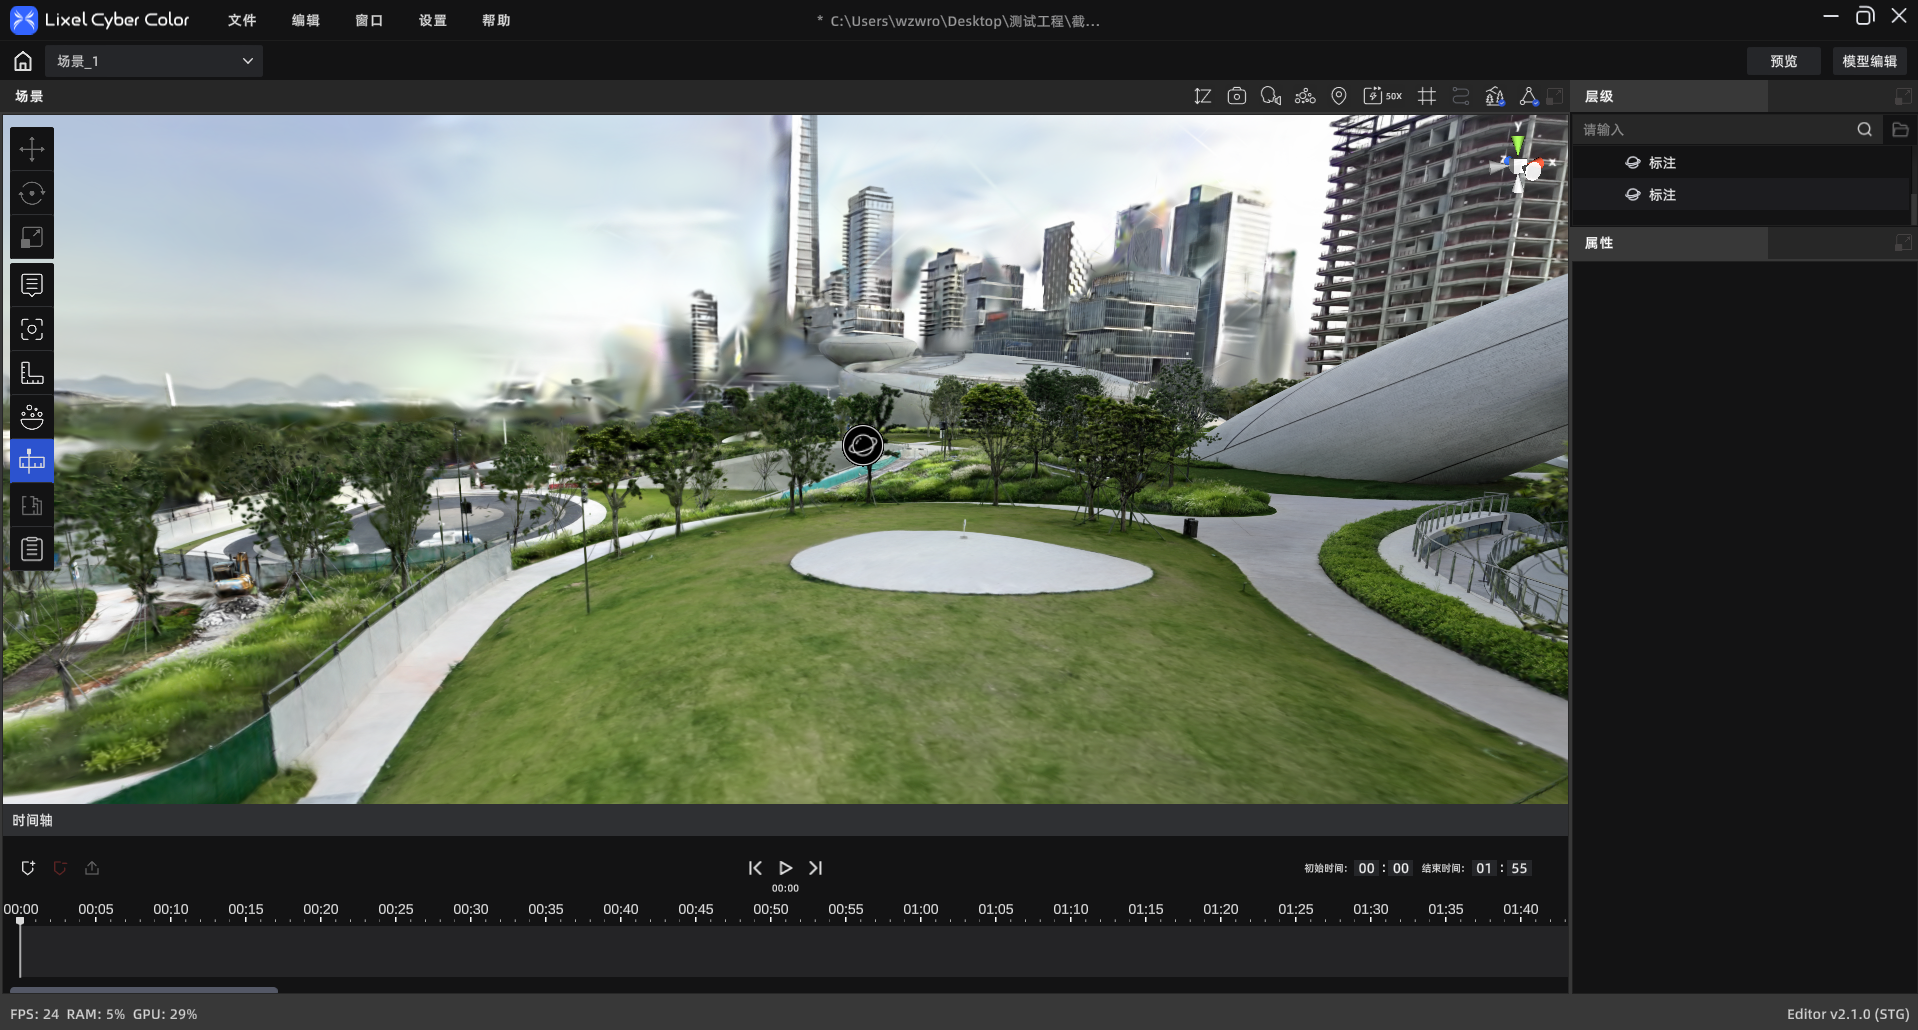The image size is (1918, 1030).
Task: Hide the first 标注 layer
Action: point(1633,163)
